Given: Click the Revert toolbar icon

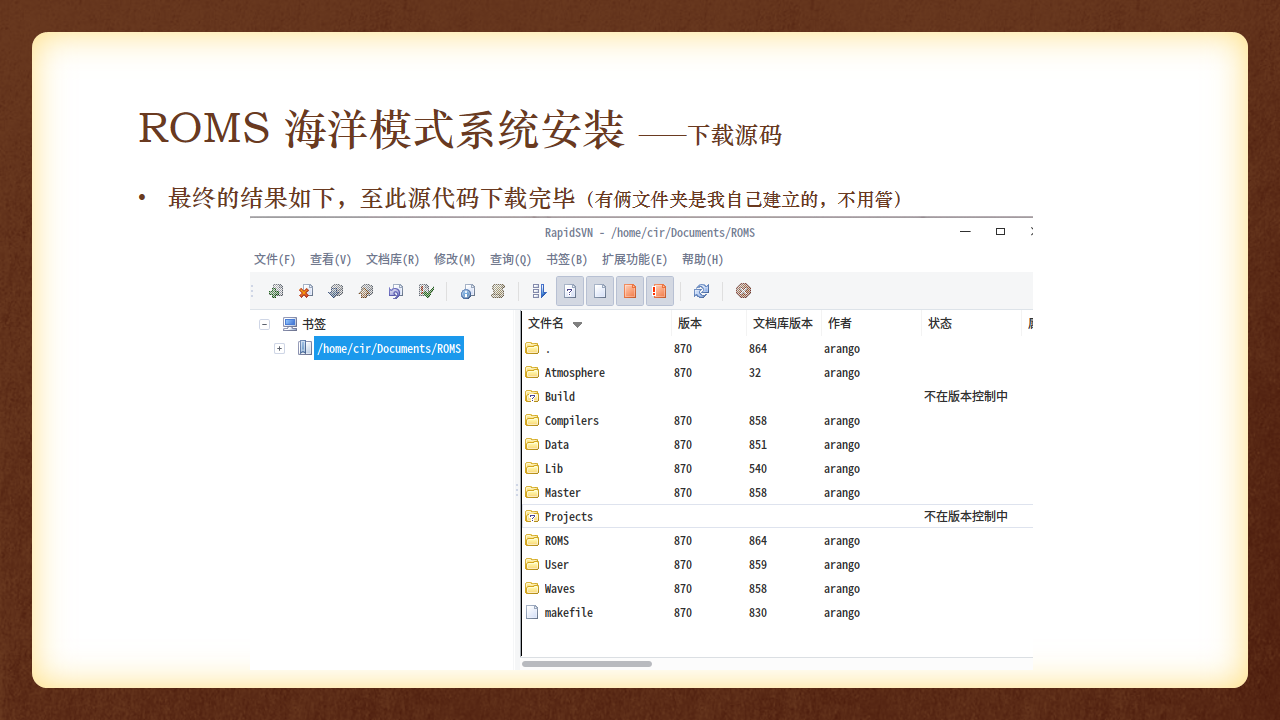Looking at the screenshot, I should click(396, 291).
